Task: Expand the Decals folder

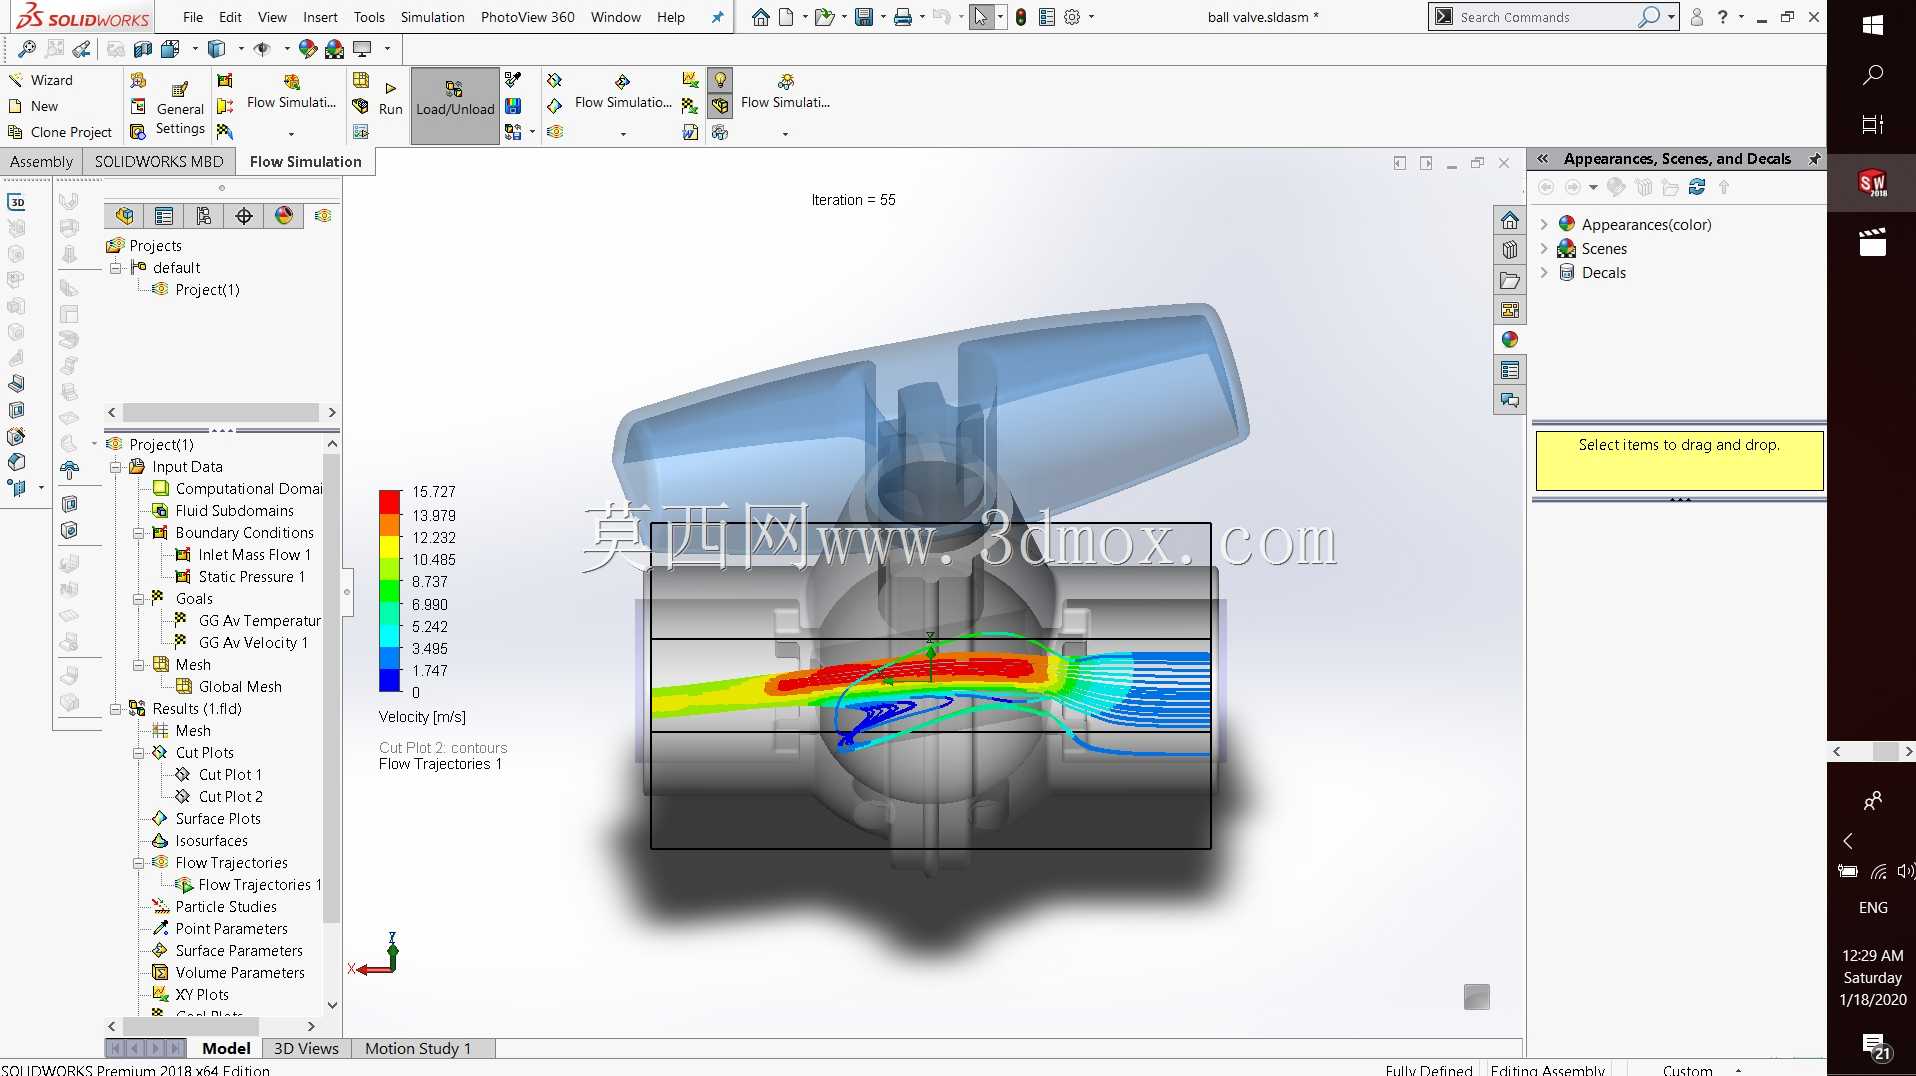Action: pyautogui.click(x=1544, y=272)
